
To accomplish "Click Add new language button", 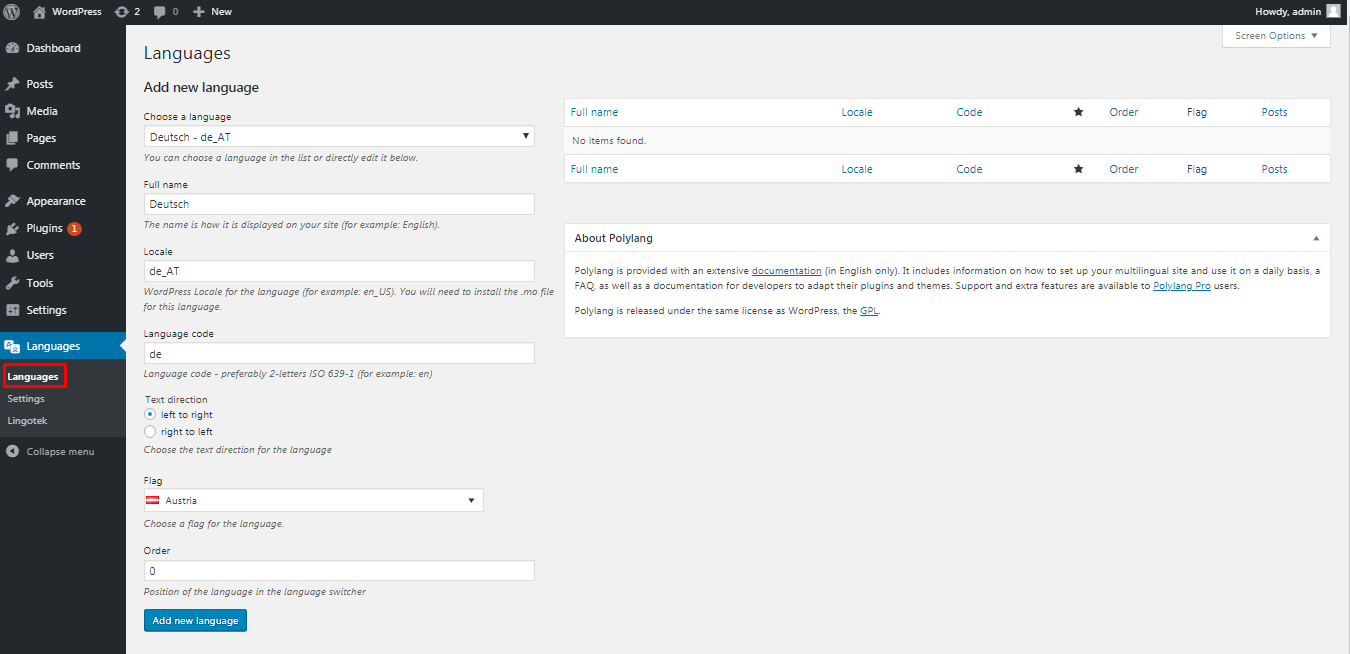I will pyautogui.click(x=195, y=621).
